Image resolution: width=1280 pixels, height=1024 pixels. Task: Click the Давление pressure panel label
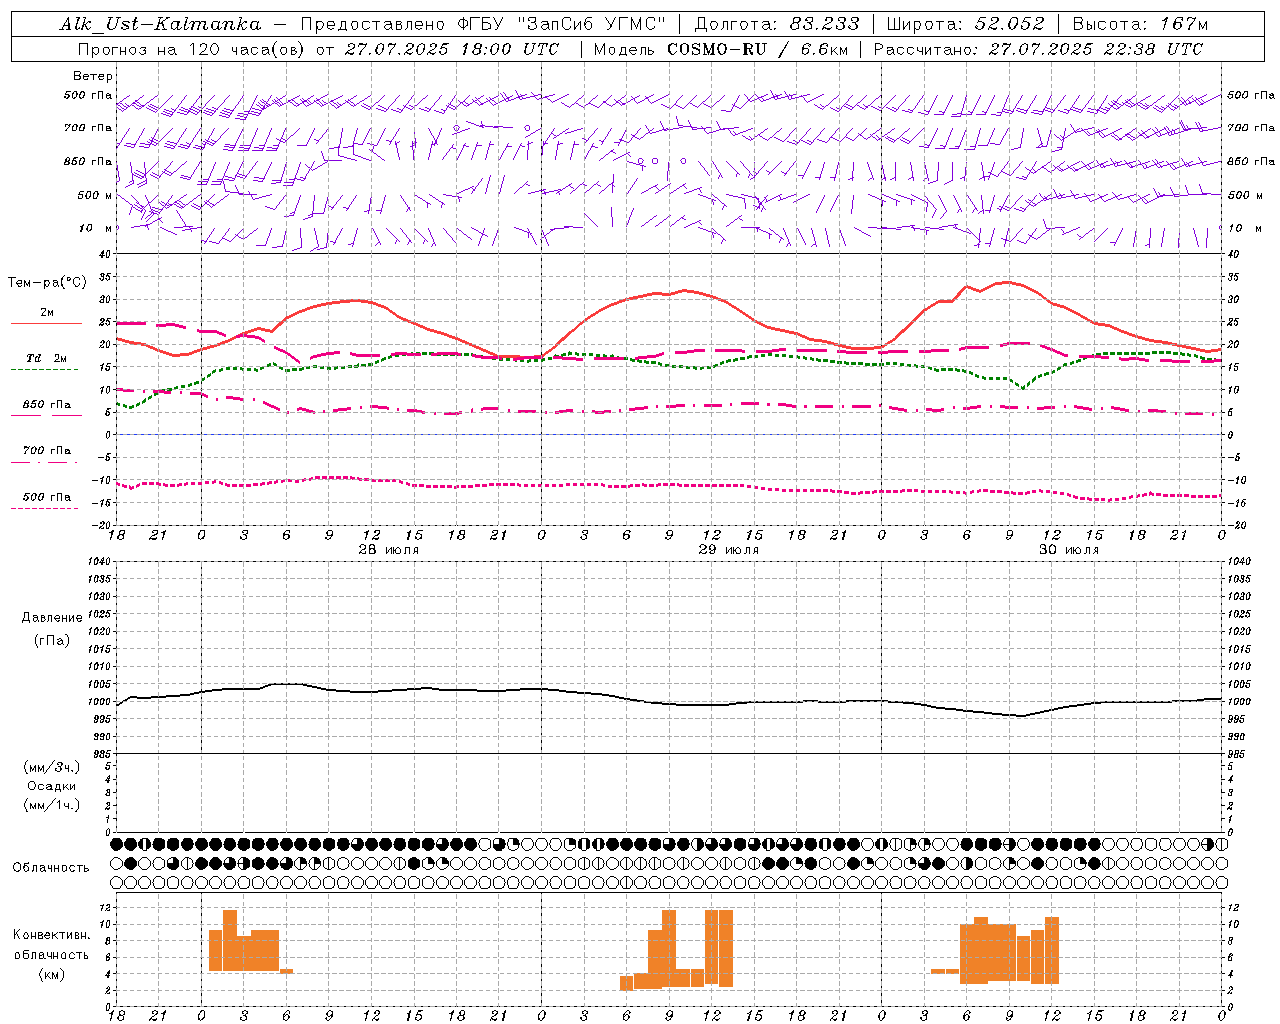[x=52, y=618]
